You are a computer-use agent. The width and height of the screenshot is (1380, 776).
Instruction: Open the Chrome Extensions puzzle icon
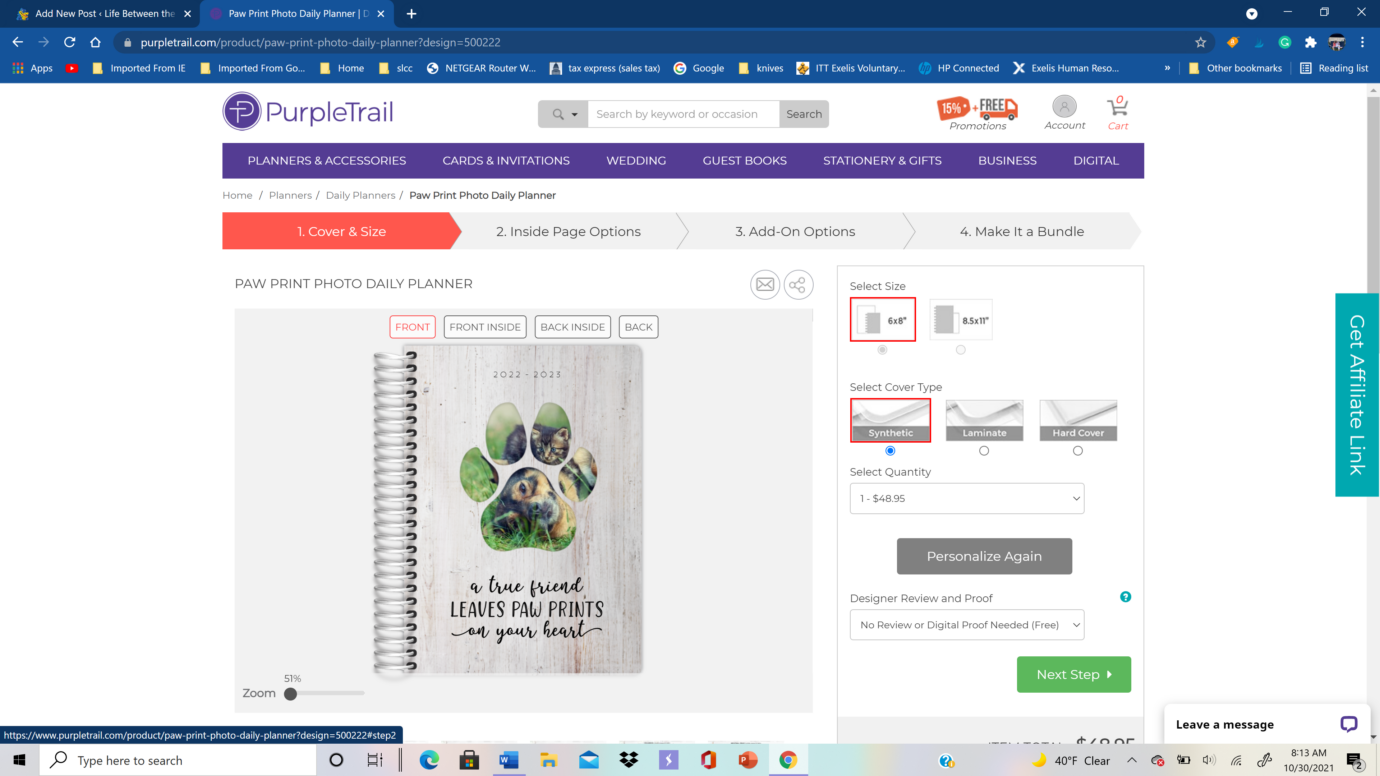pyautogui.click(x=1310, y=42)
